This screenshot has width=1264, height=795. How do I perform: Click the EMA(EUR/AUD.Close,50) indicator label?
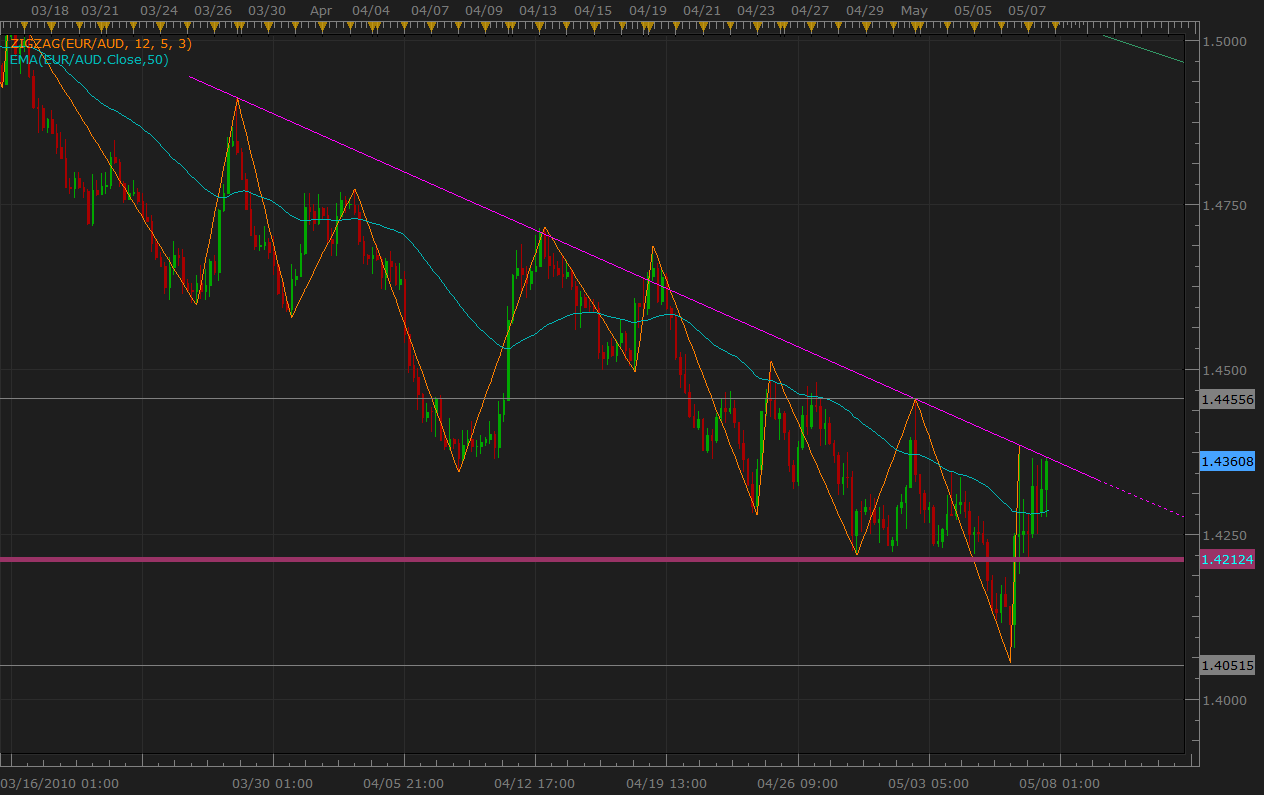pyautogui.click(x=89, y=59)
